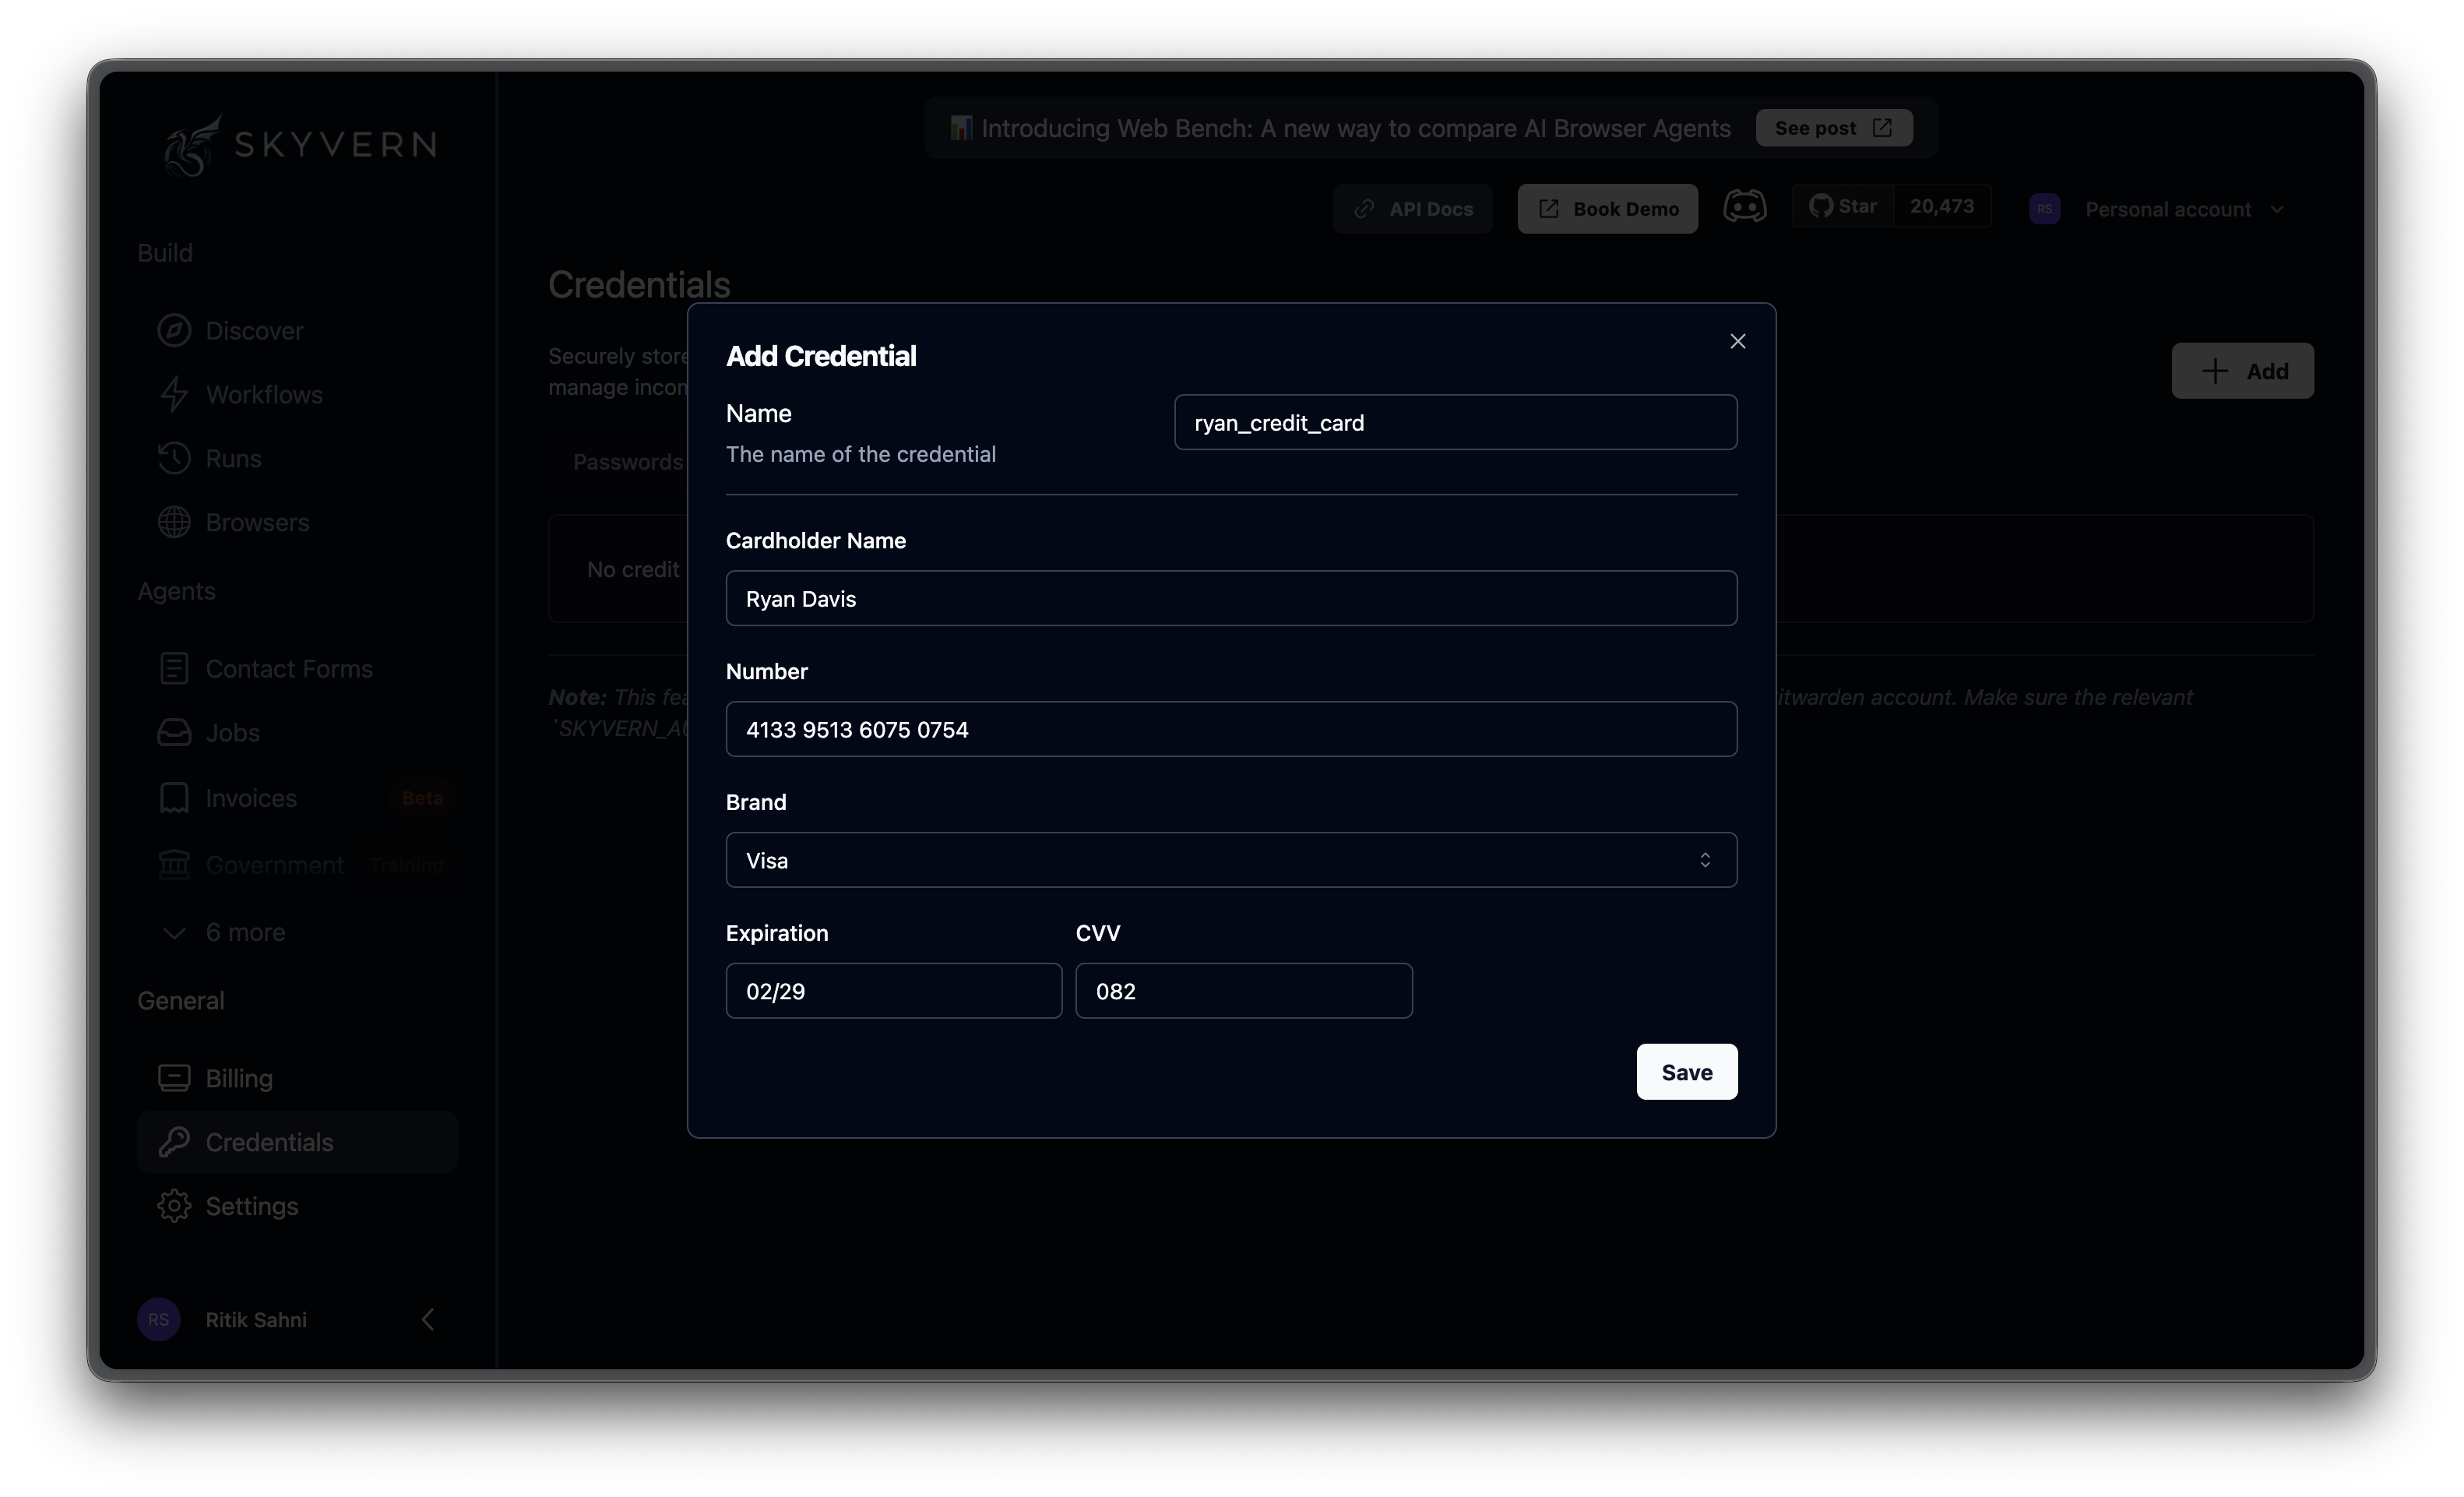Screen dimensions: 2464x1497
Task: Switch to the Passwords tab
Action: (627, 462)
